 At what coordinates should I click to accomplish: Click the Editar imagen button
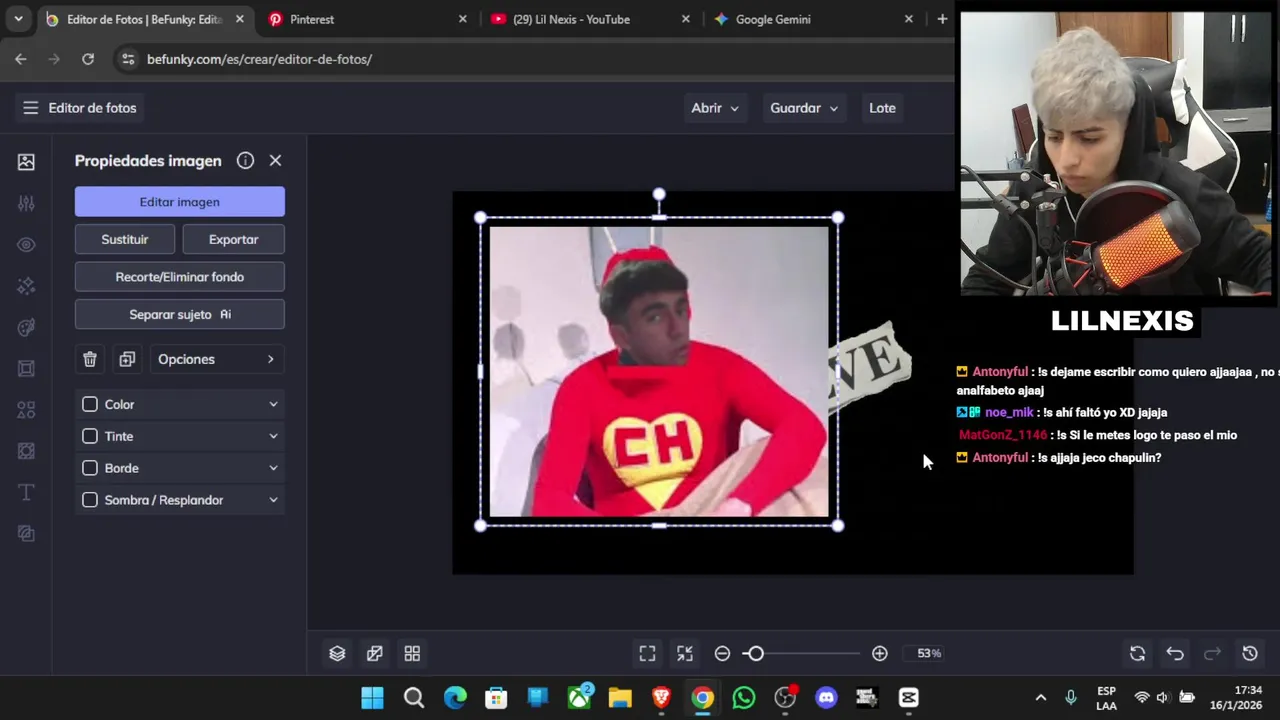pyautogui.click(x=180, y=202)
